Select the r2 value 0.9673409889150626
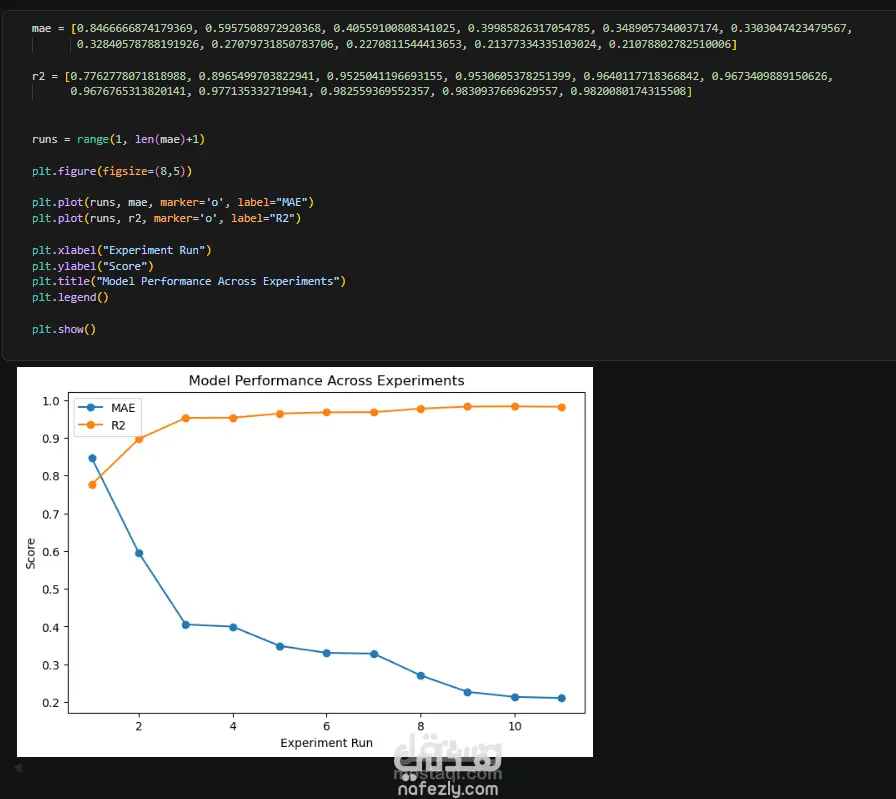This screenshot has width=896, height=799. (x=769, y=76)
